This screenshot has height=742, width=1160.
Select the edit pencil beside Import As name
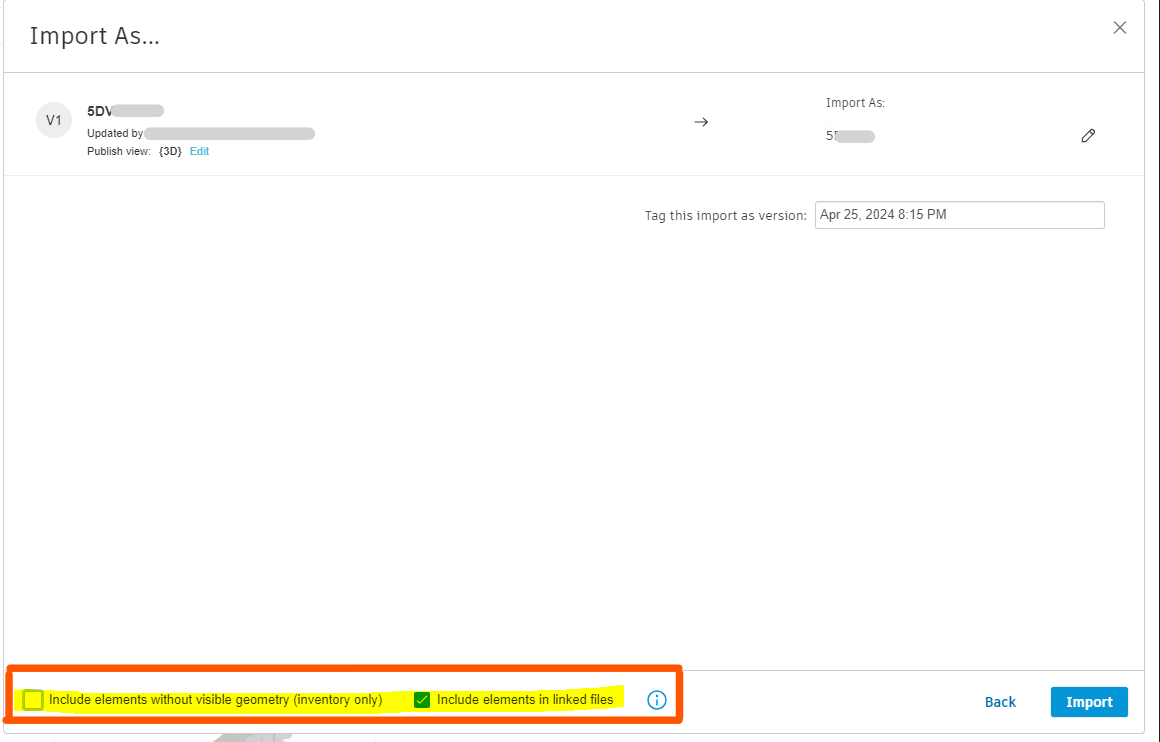click(1088, 135)
